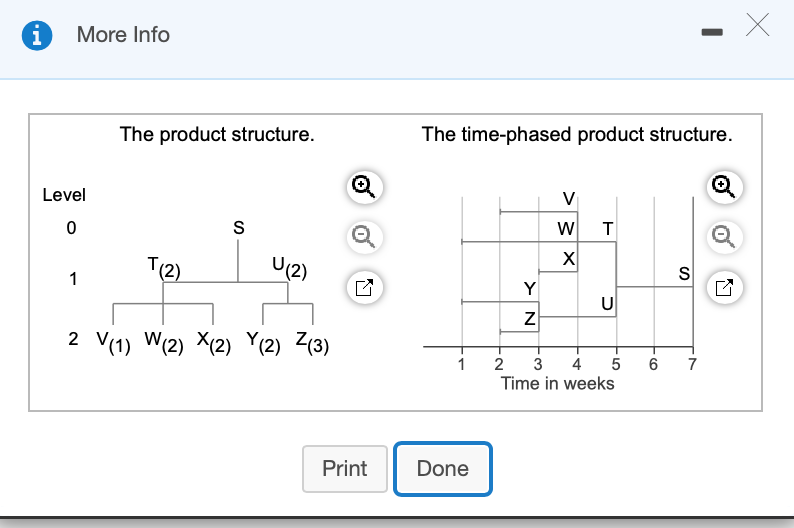
Task: Click the 'Time in weeks' axis label
Action: (x=558, y=383)
